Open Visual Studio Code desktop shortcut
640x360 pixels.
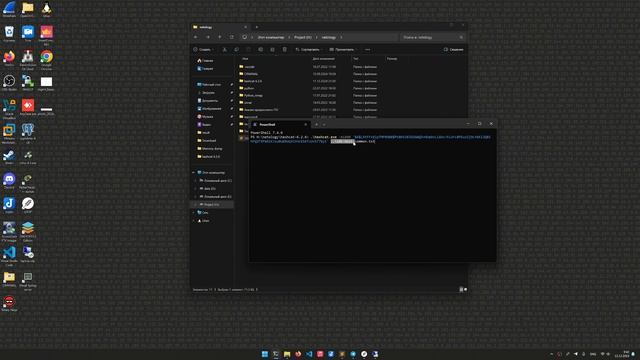(x=9, y=256)
